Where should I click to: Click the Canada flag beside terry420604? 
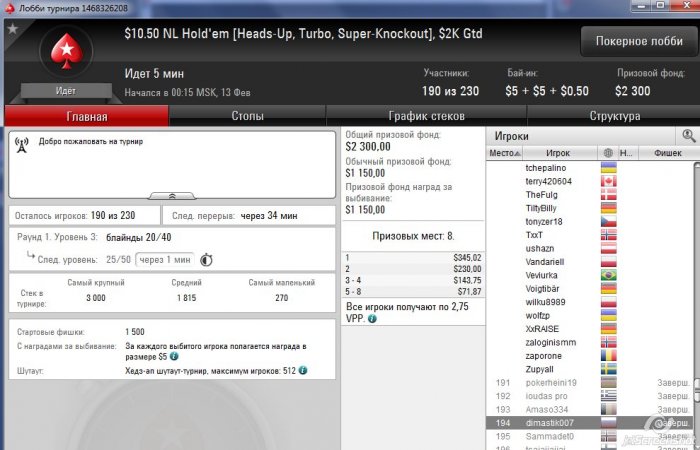pyautogui.click(x=608, y=181)
